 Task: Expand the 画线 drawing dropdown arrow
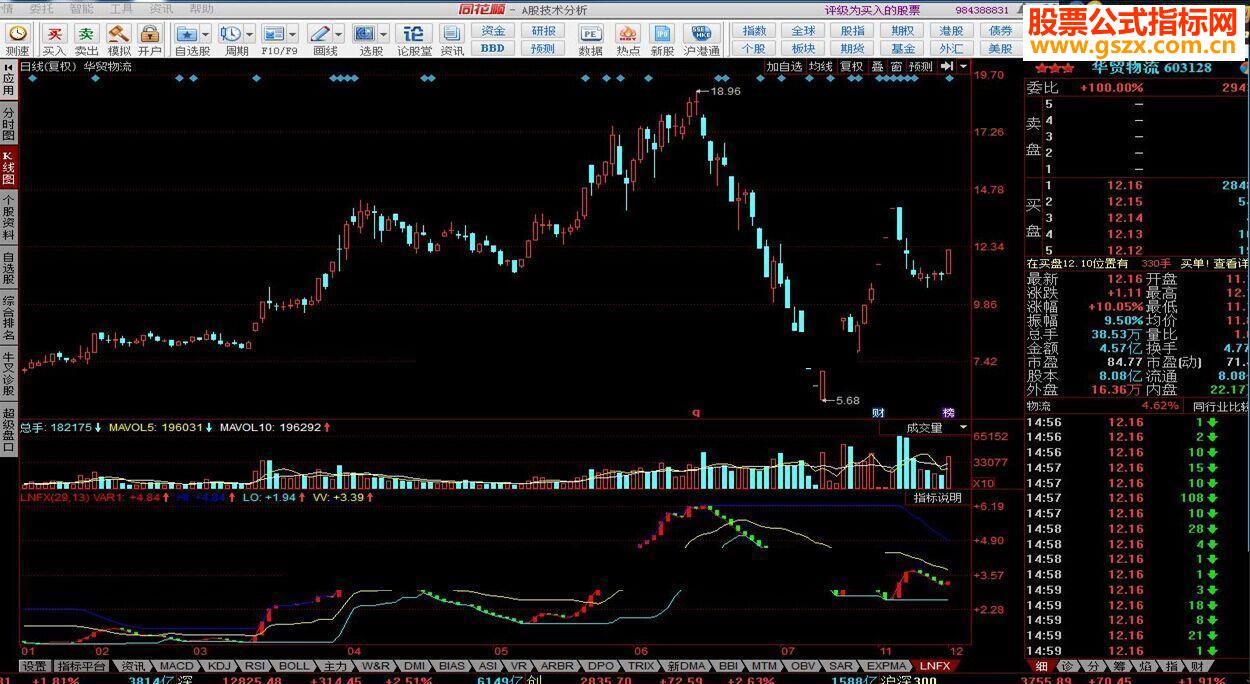coord(339,34)
